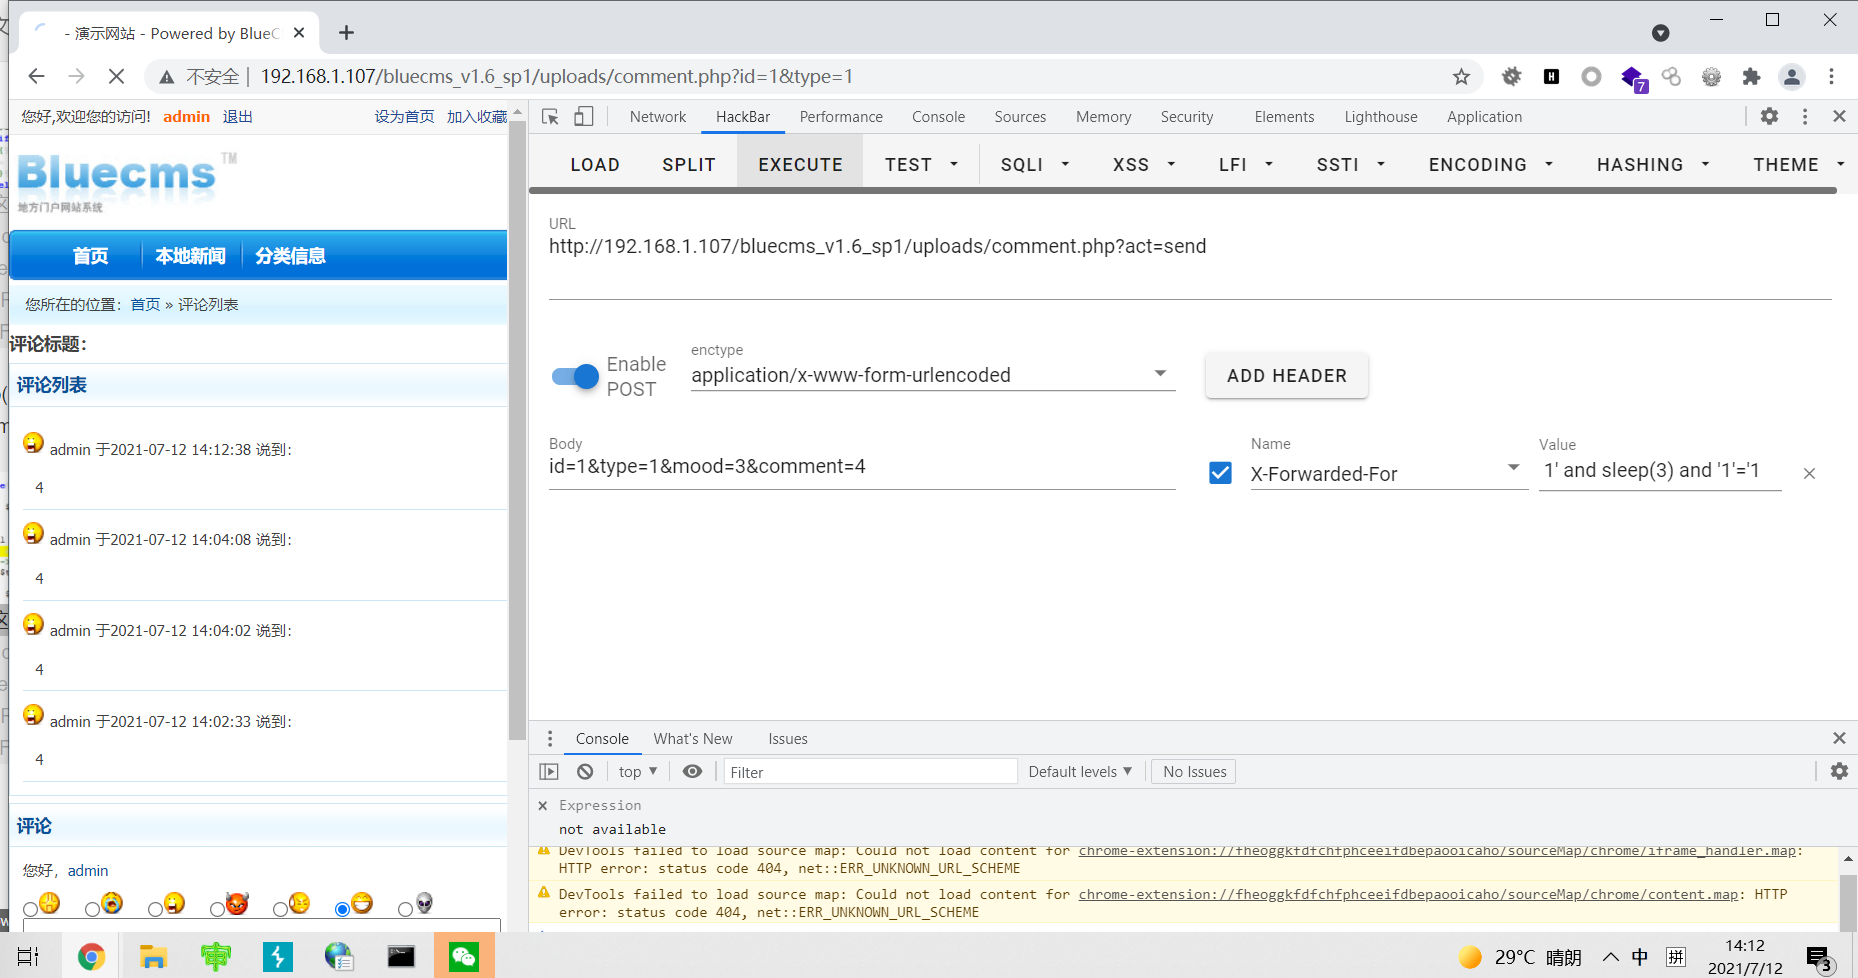Expand the HASHING dropdown menu
The width and height of the screenshot is (1858, 978).
(1653, 165)
